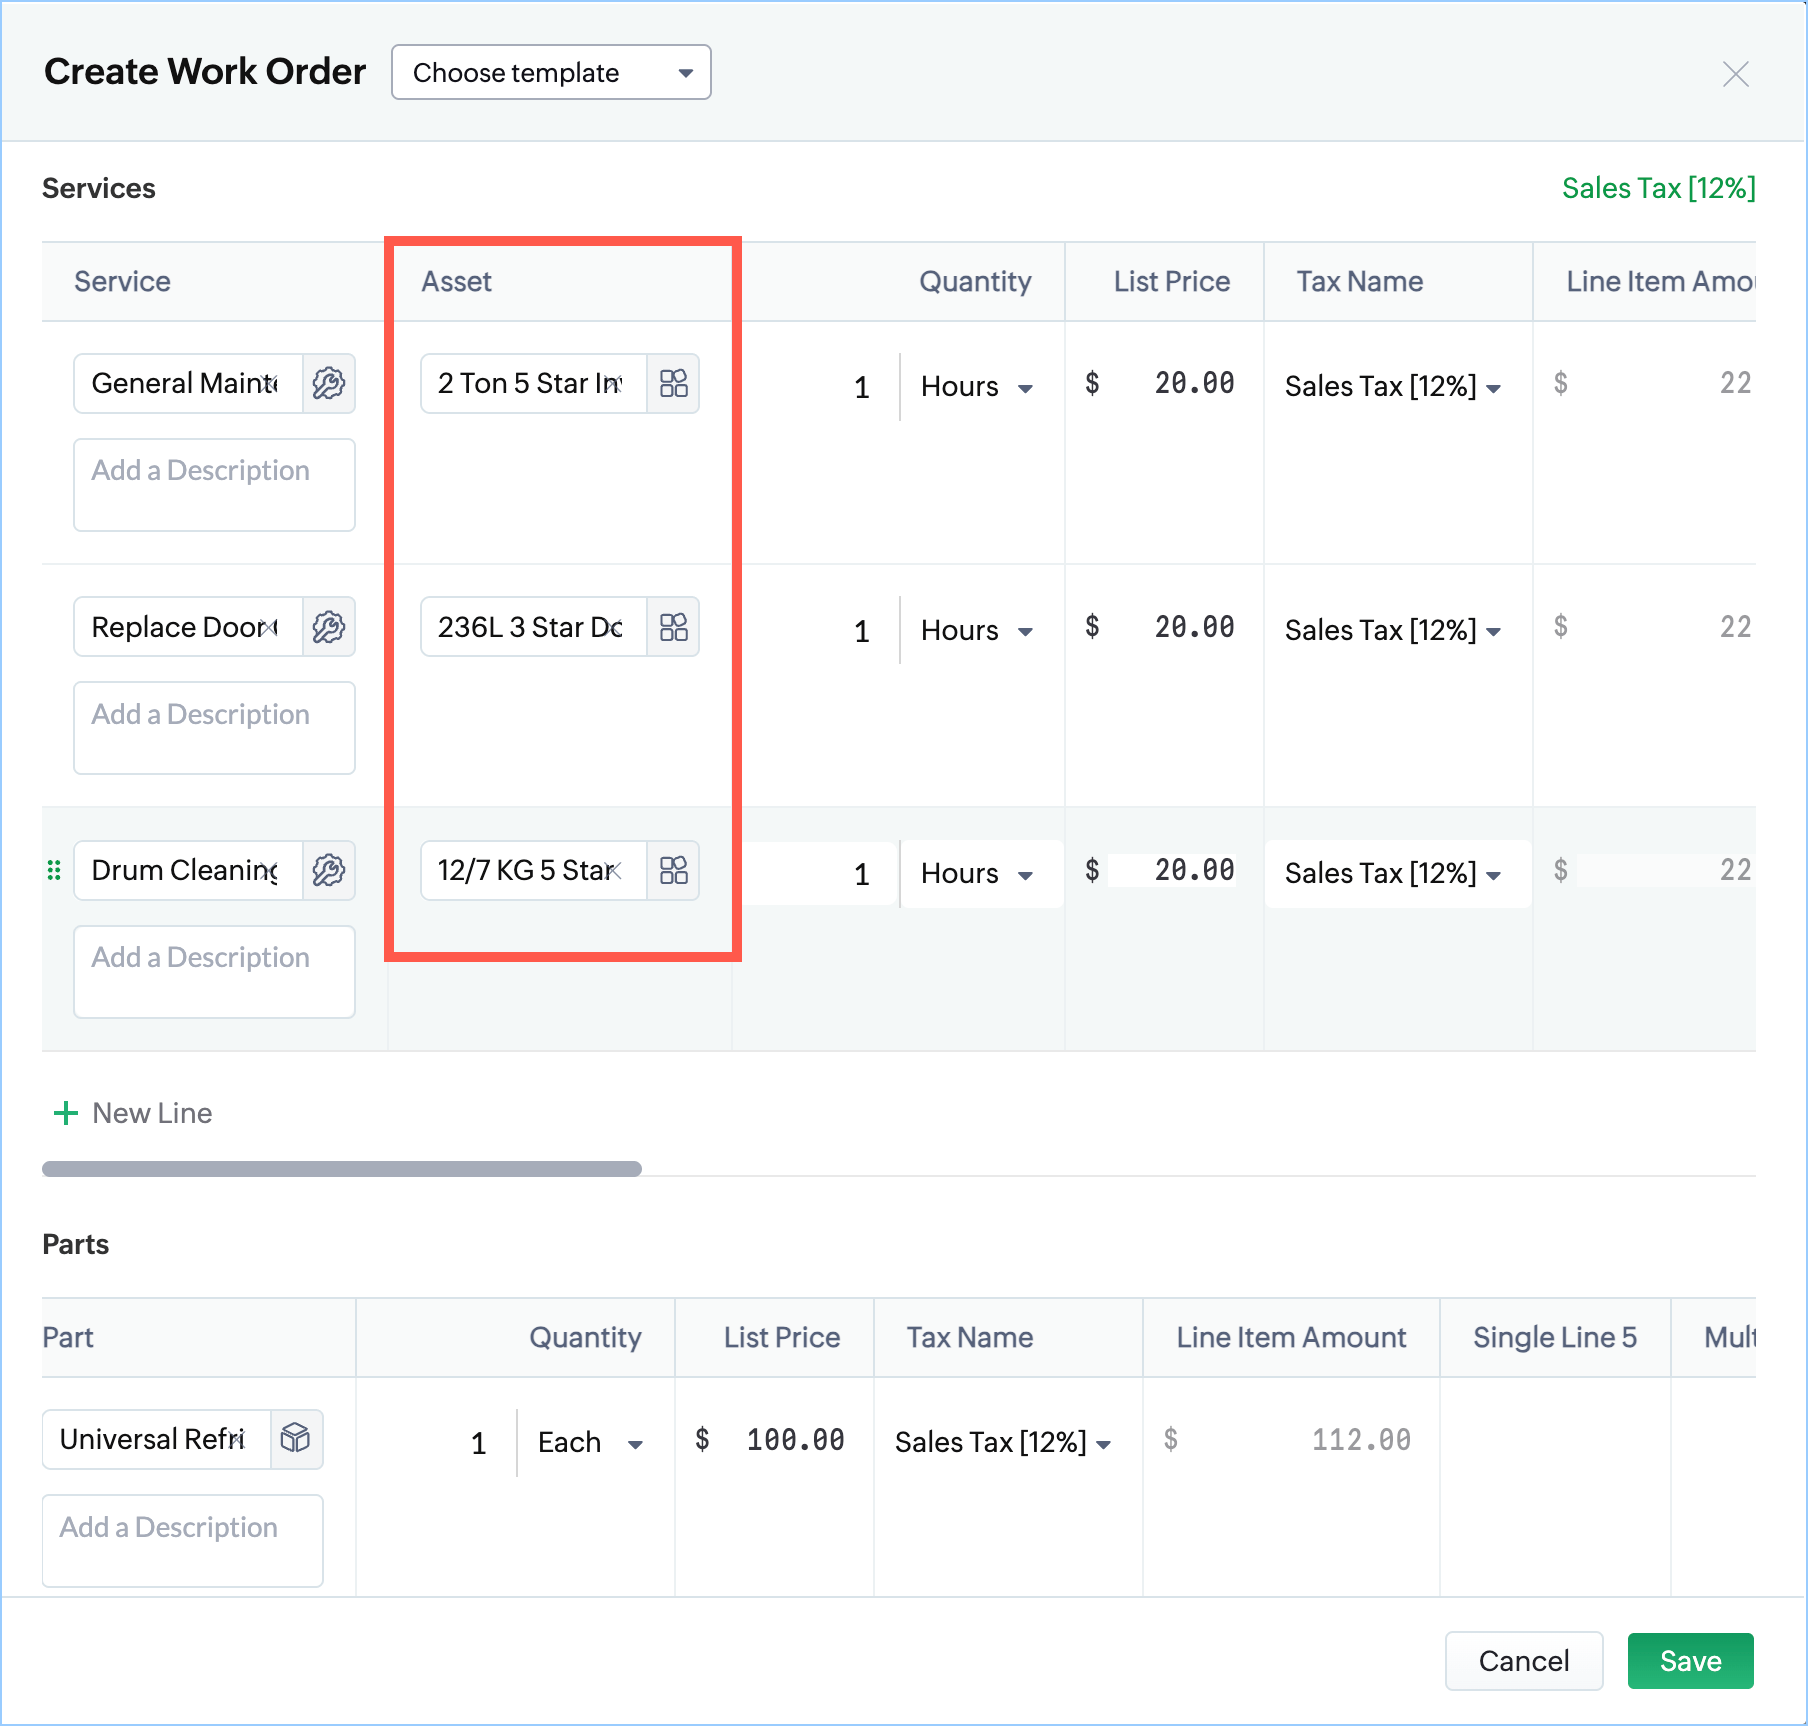Grab the drag handle on Drum Cleaning row

click(x=54, y=870)
